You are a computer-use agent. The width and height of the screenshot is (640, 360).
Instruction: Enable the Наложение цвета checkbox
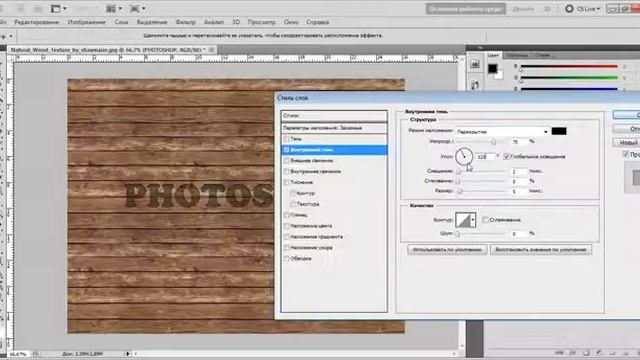click(287, 226)
